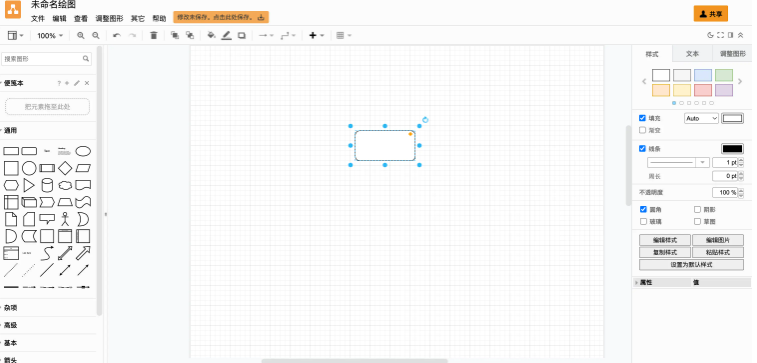Delete selection with the trash icon
This screenshot has height=363, width=757.
(x=154, y=35)
